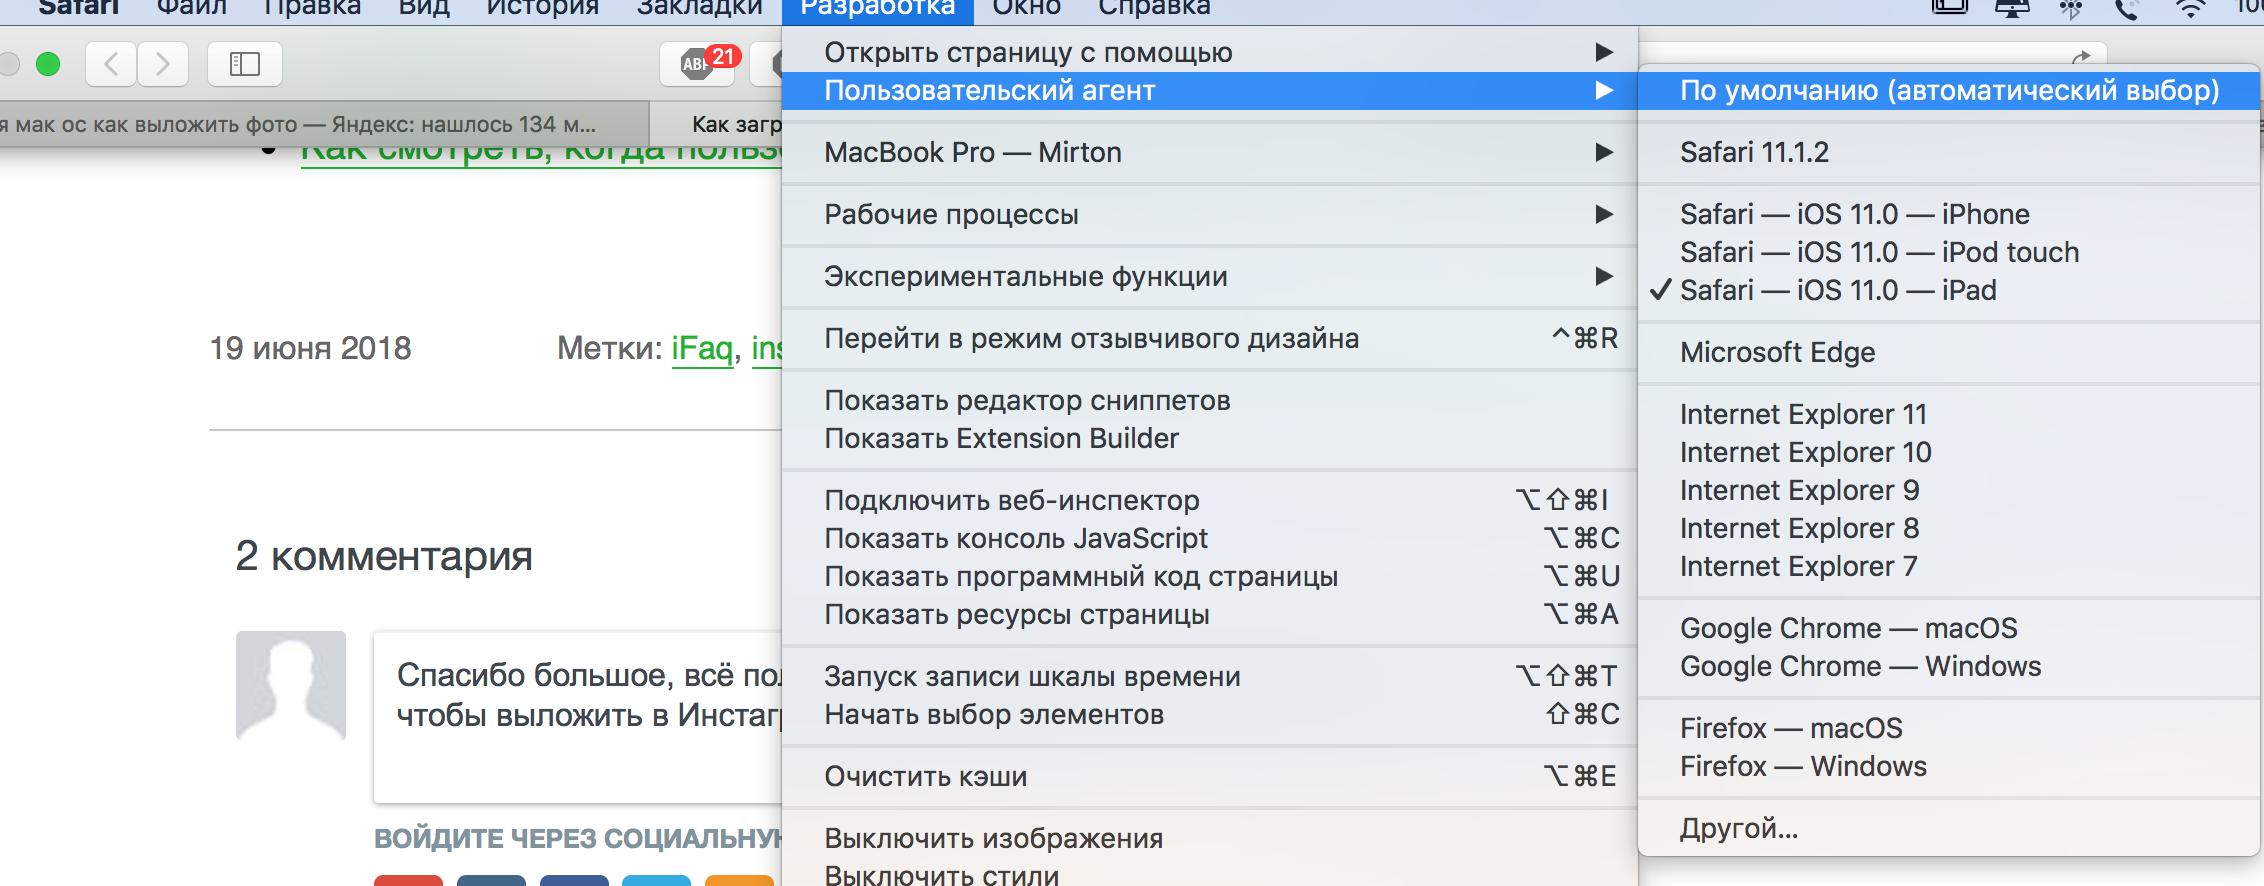Image resolution: width=2264 pixels, height=886 pixels.
Task: Choose 'Подключить веб-инспектор'
Action: (x=1209, y=500)
